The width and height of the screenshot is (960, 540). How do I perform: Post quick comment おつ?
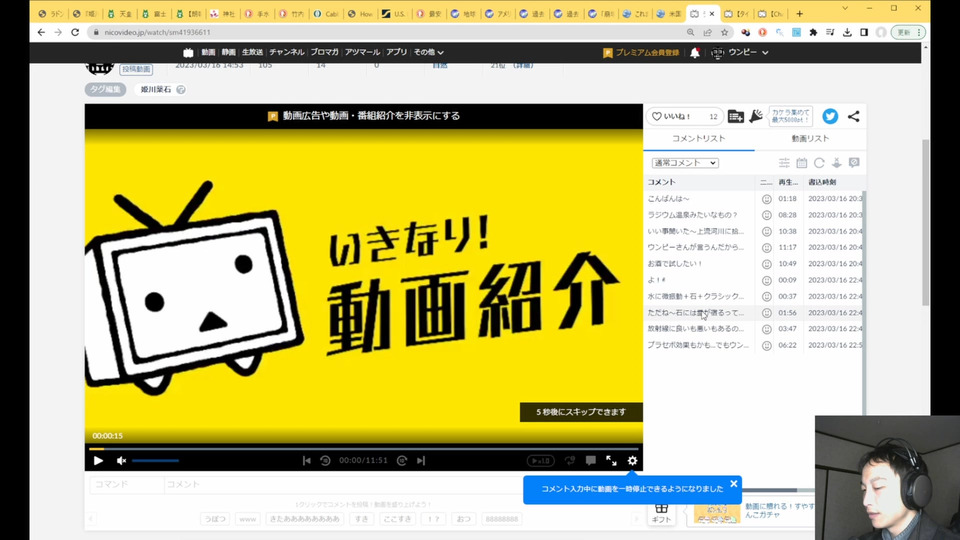point(463,519)
